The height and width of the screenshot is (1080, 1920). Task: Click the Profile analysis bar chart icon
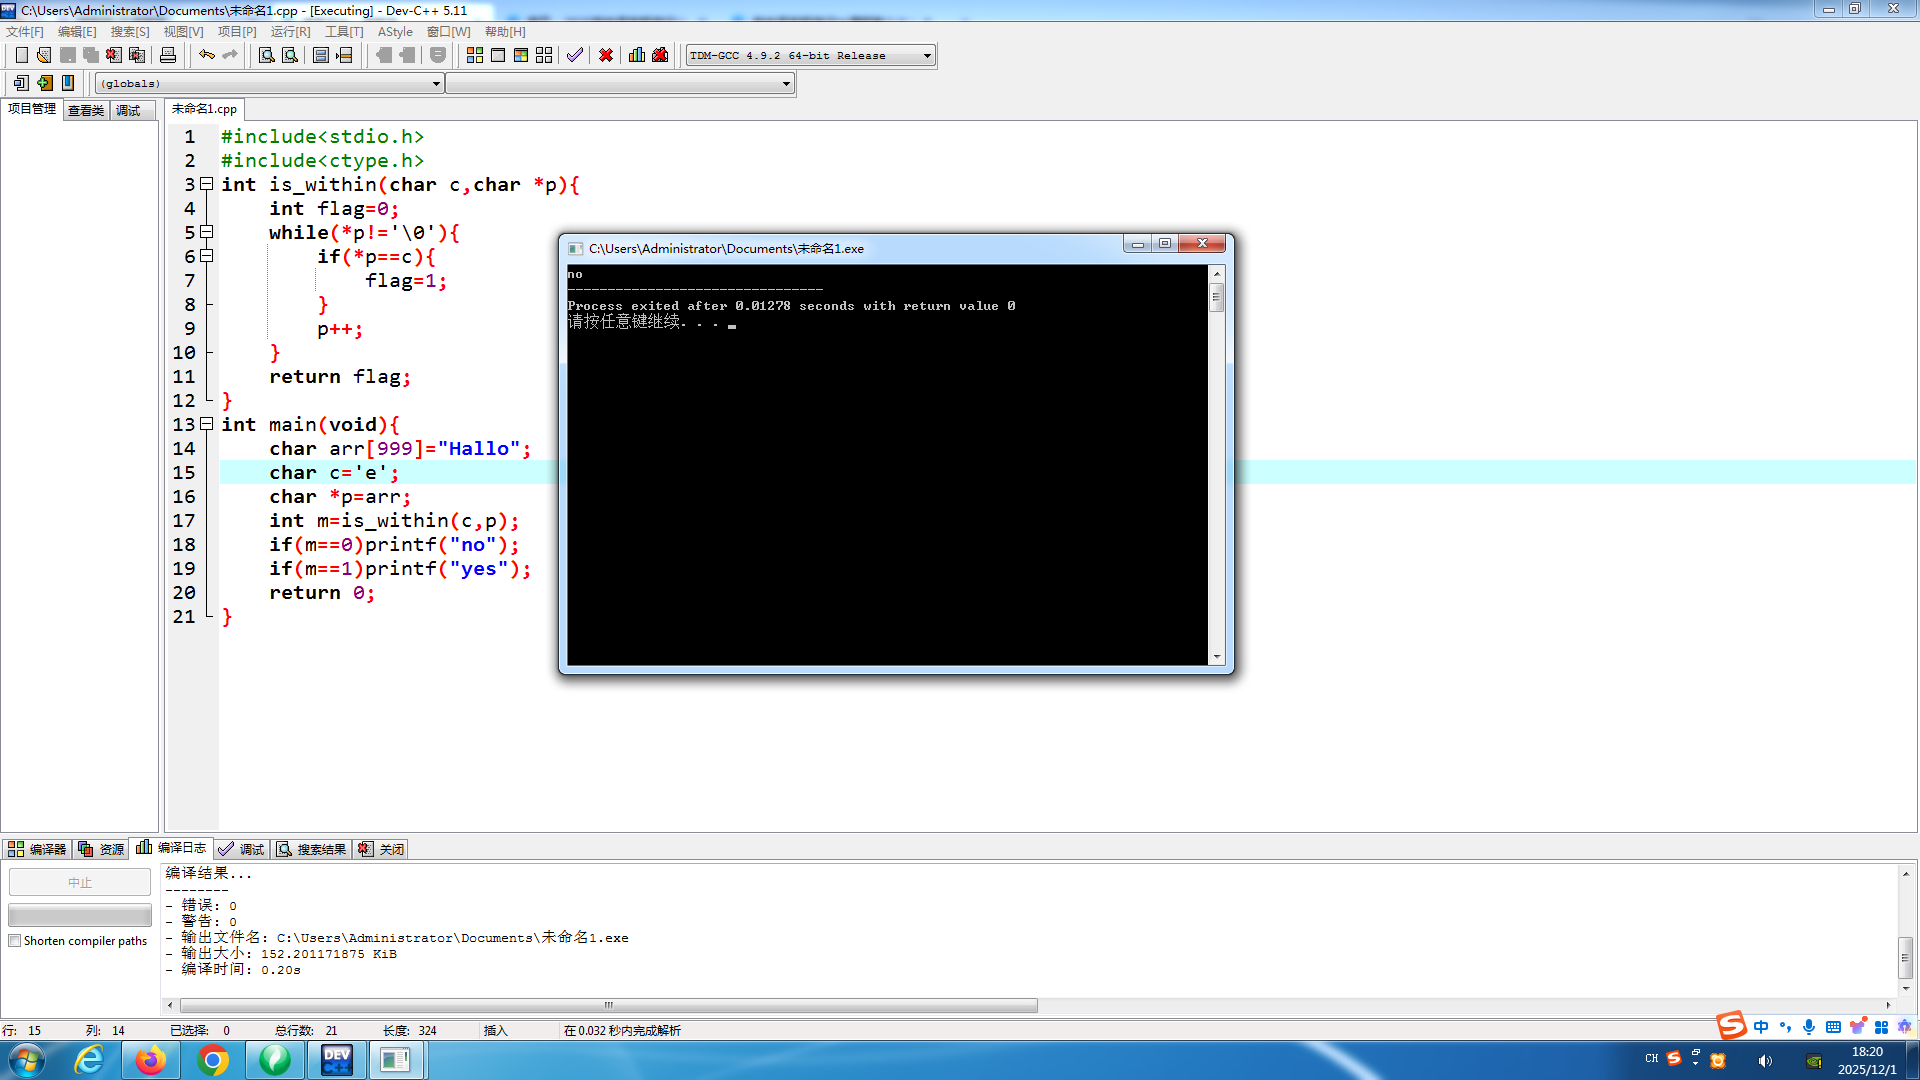pos(636,55)
